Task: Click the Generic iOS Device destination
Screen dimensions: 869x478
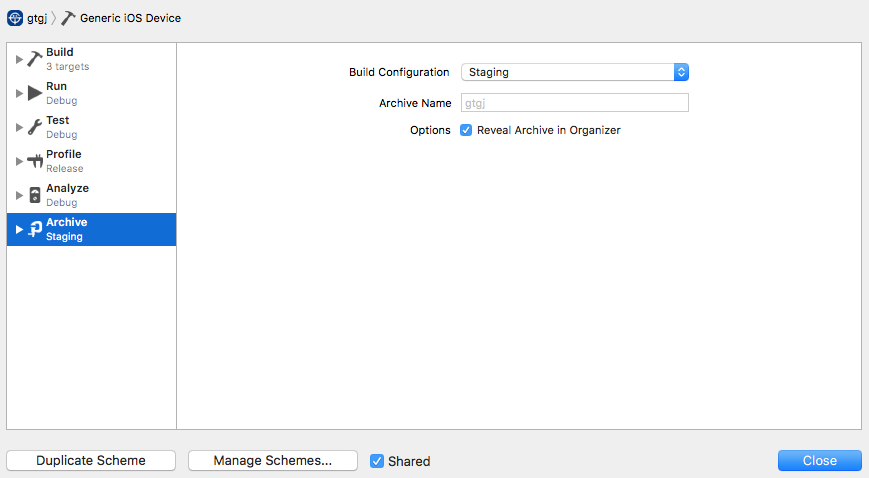Action: [x=130, y=18]
